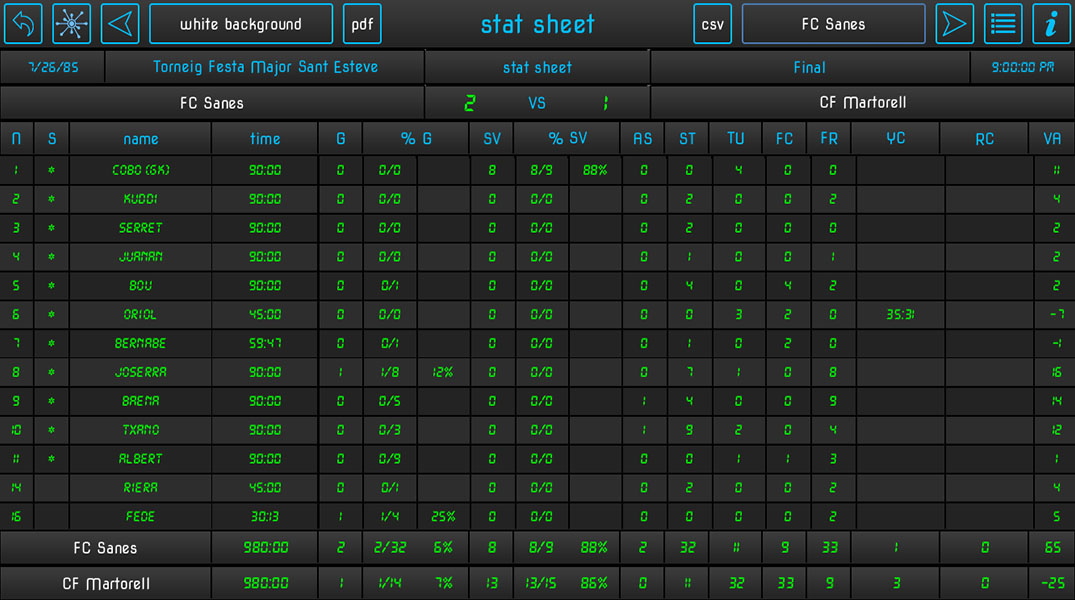
Task: Open the info icon
Action: 1051,24
